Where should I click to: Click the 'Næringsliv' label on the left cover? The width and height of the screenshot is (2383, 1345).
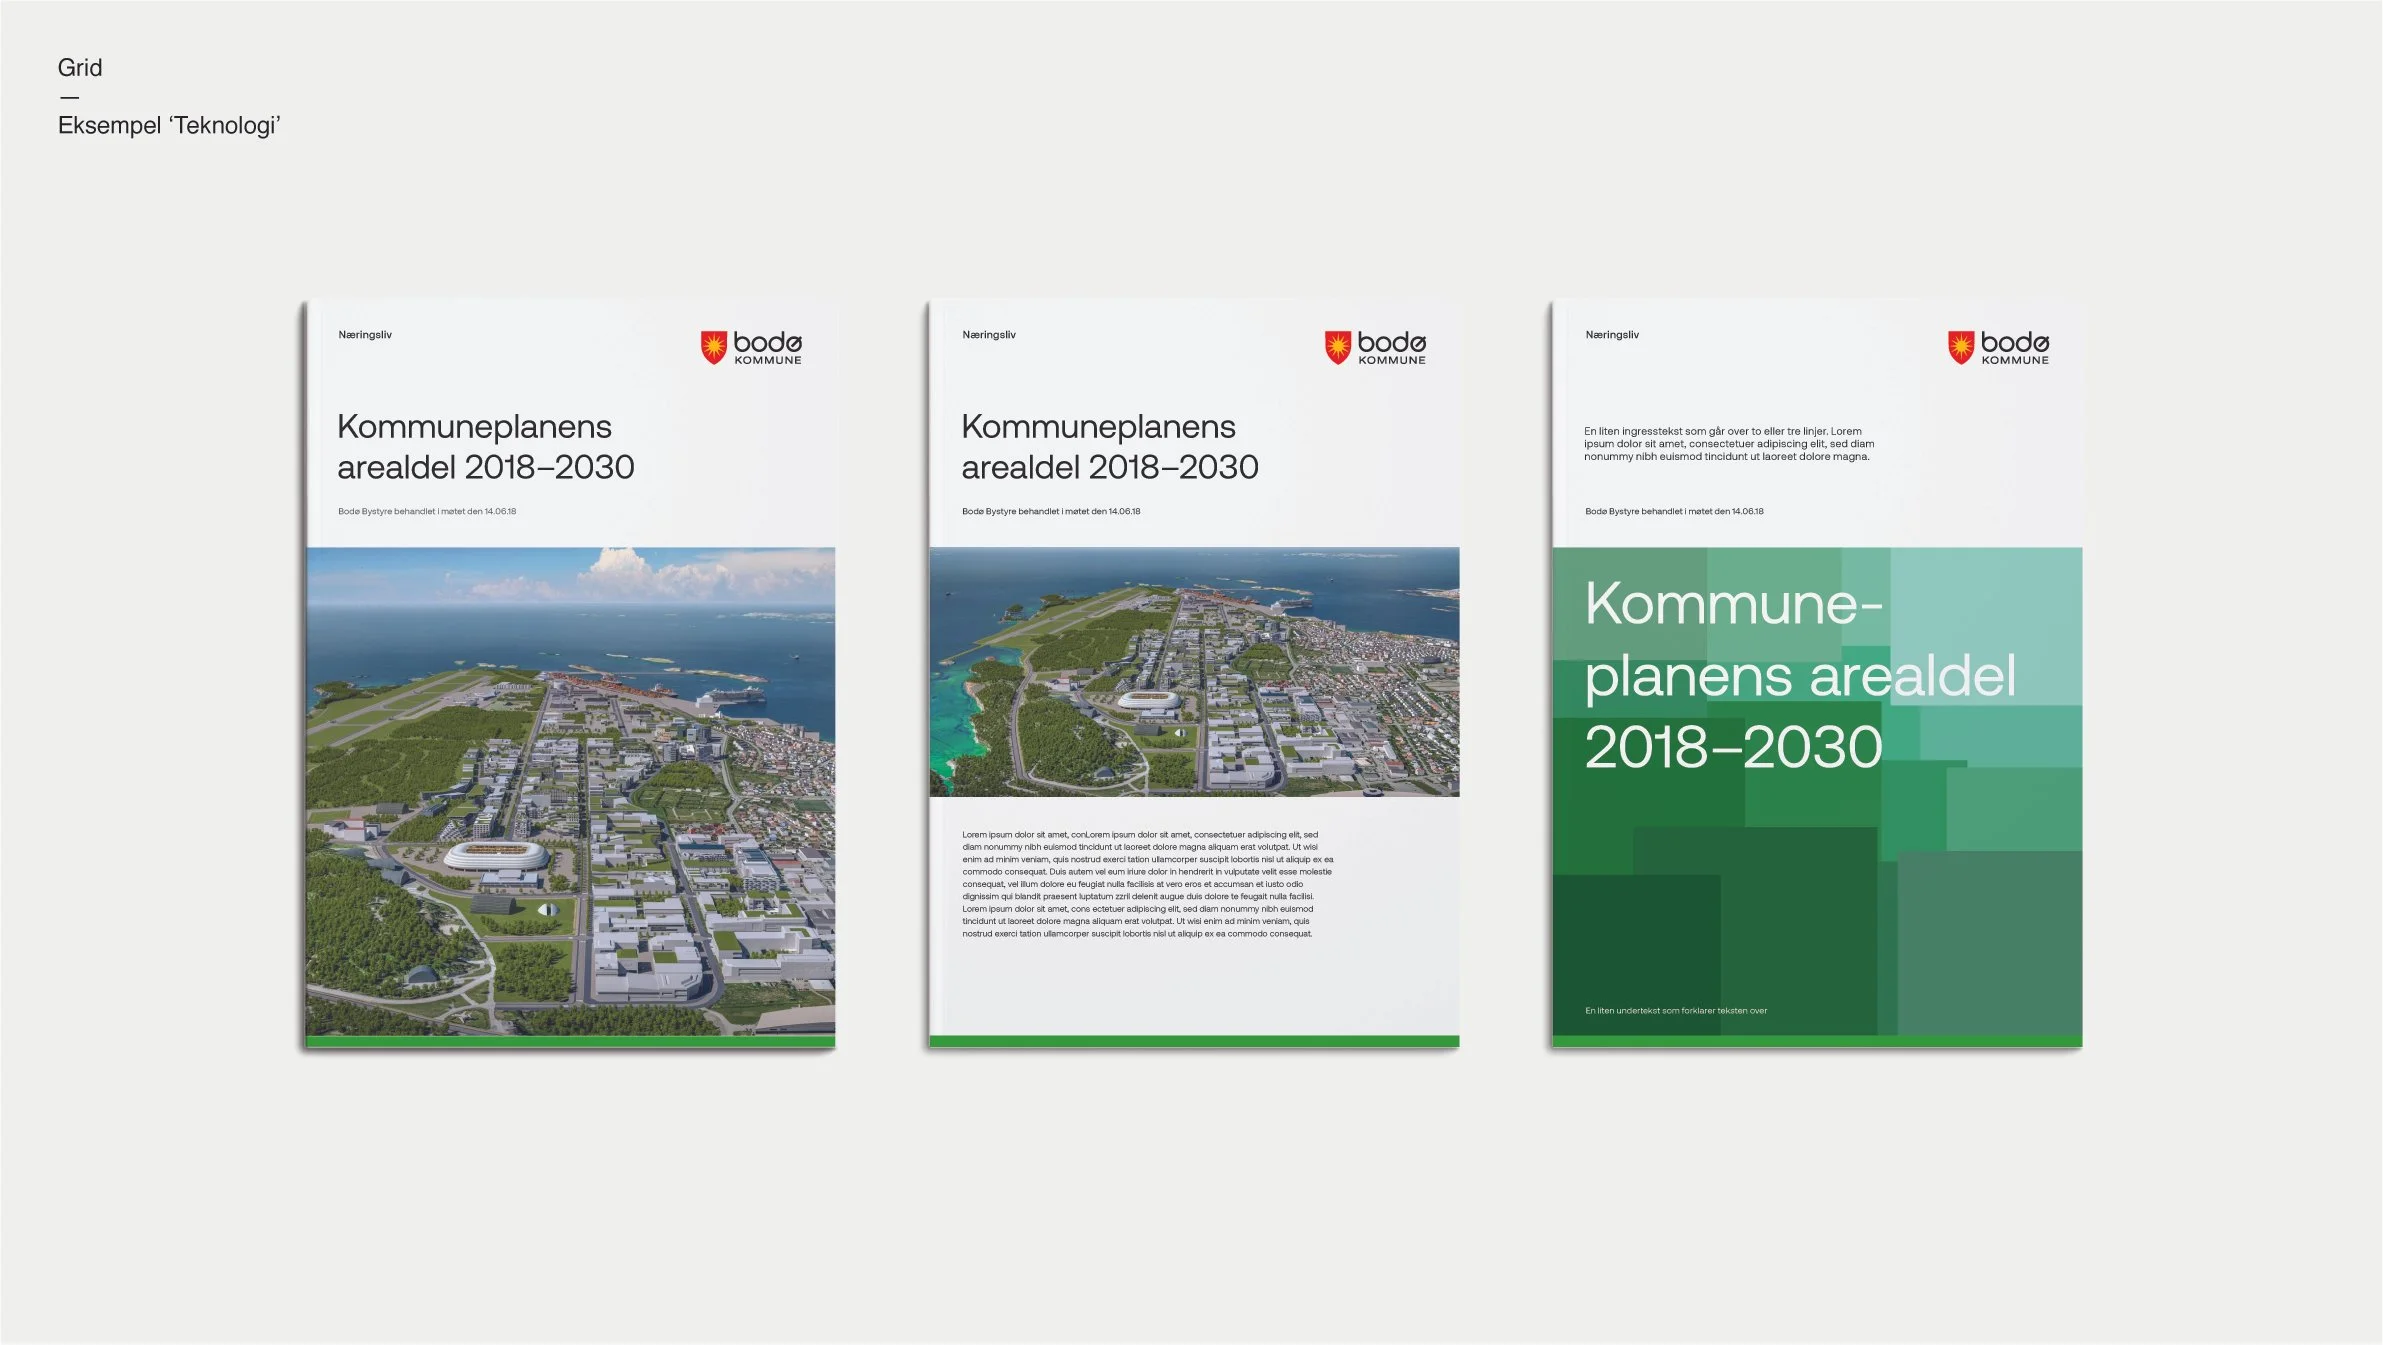point(365,335)
